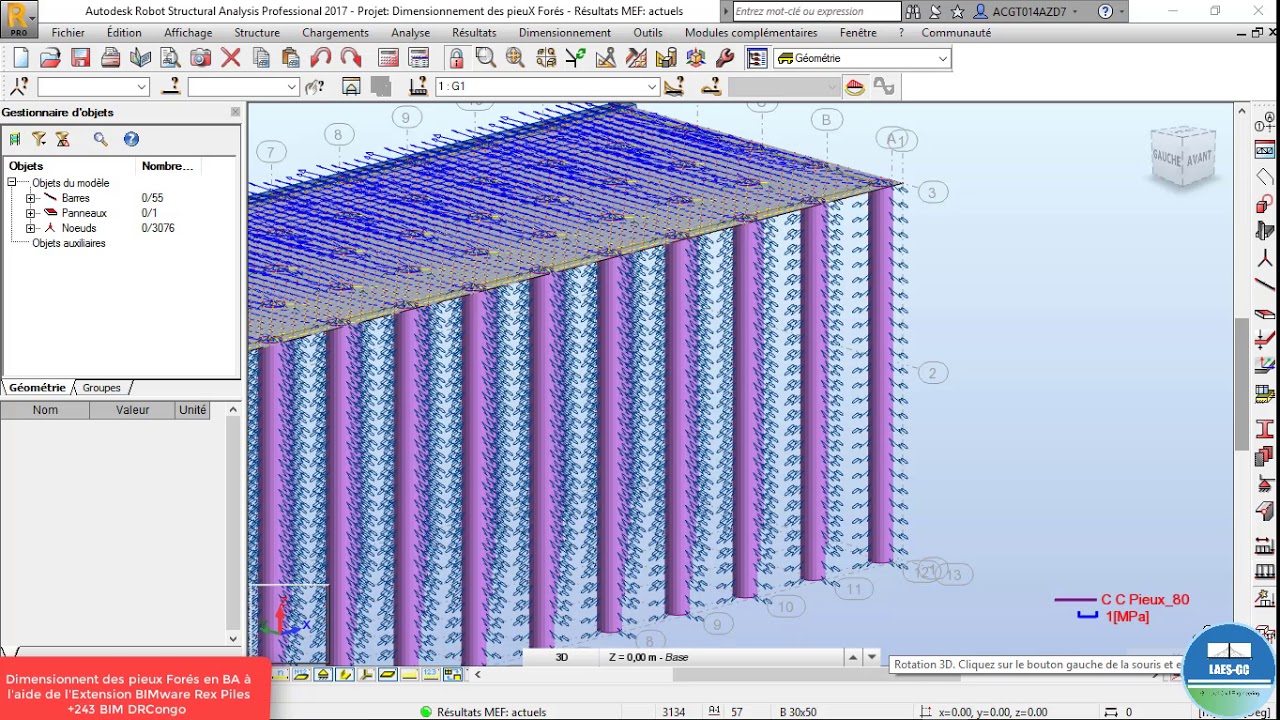
Task: Click the star favorites icon in title bar
Action: click(957, 12)
